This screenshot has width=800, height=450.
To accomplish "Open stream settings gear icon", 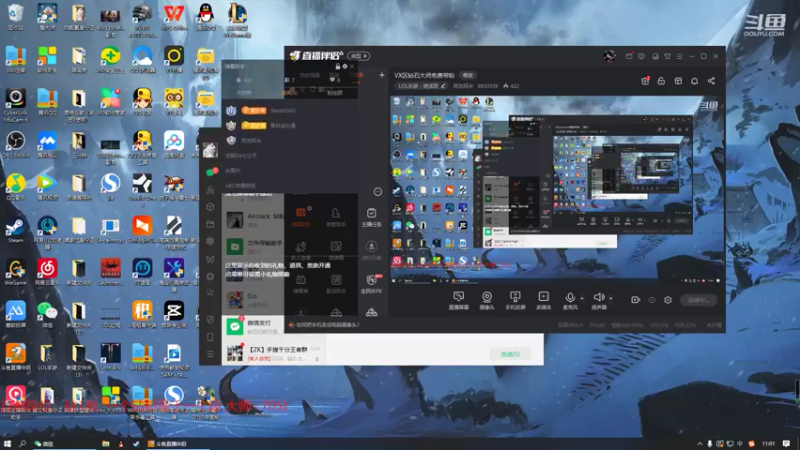I will point(668,300).
